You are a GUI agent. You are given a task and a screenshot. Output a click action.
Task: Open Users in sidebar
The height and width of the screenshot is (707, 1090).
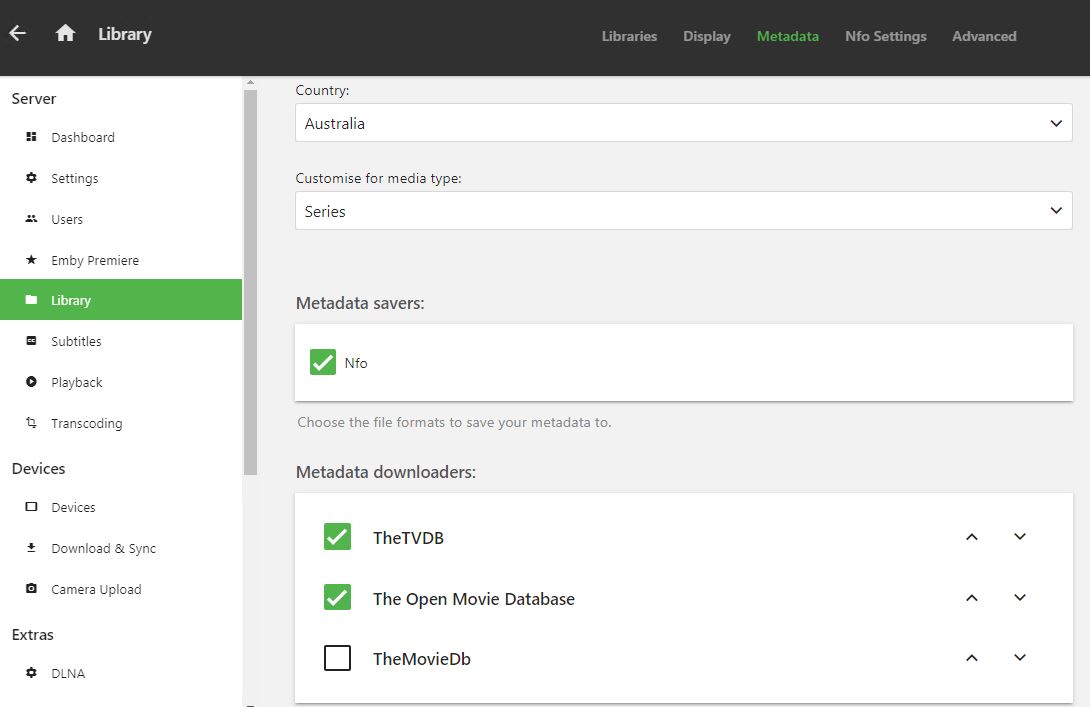[67, 219]
